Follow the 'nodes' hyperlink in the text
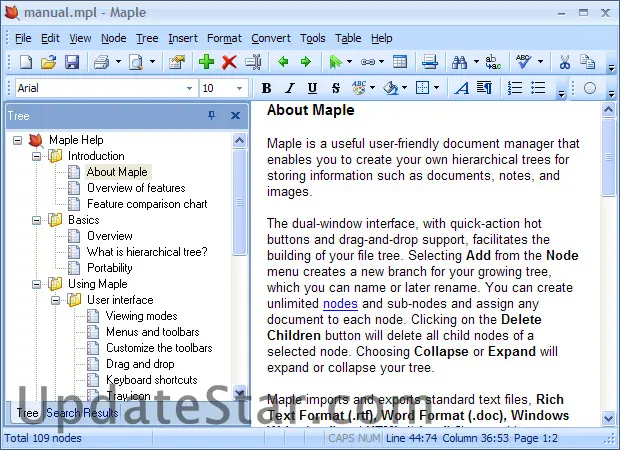Image resolution: width=620 pixels, height=450 pixels. tap(340, 304)
